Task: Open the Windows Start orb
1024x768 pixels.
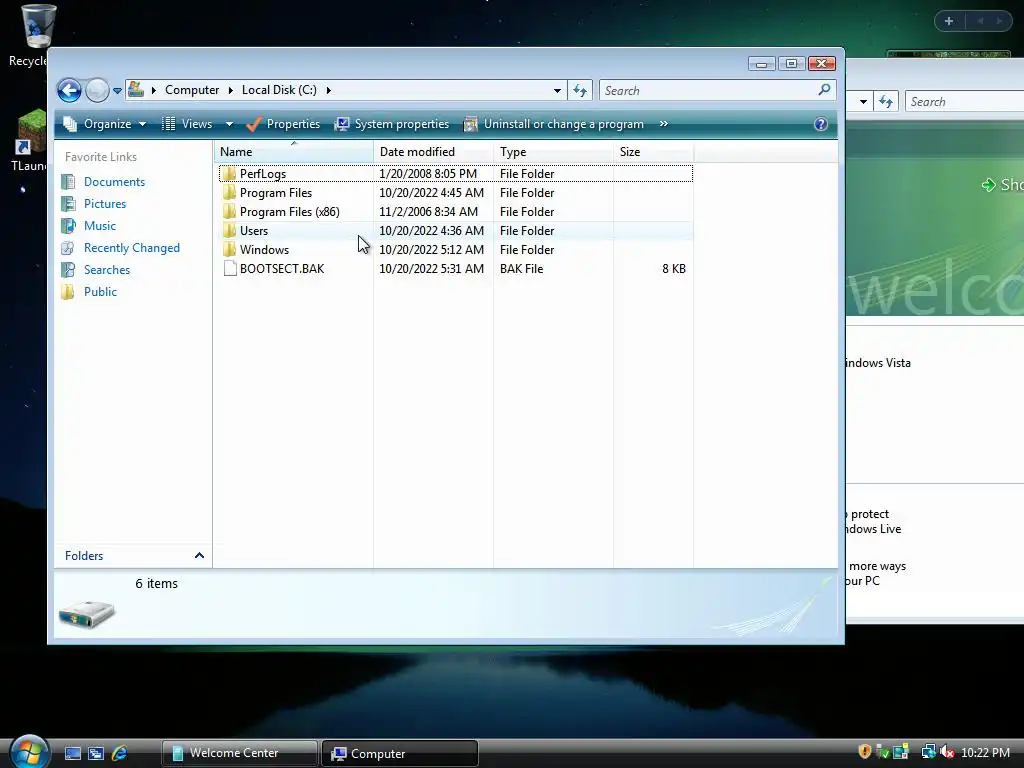Action: click(29, 752)
